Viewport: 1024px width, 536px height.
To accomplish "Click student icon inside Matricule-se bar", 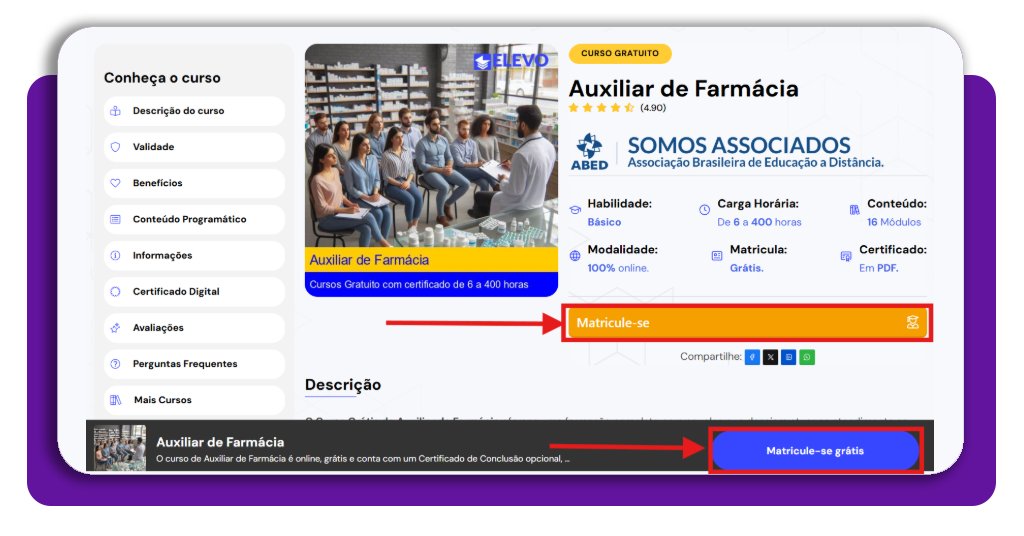I will [912, 322].
